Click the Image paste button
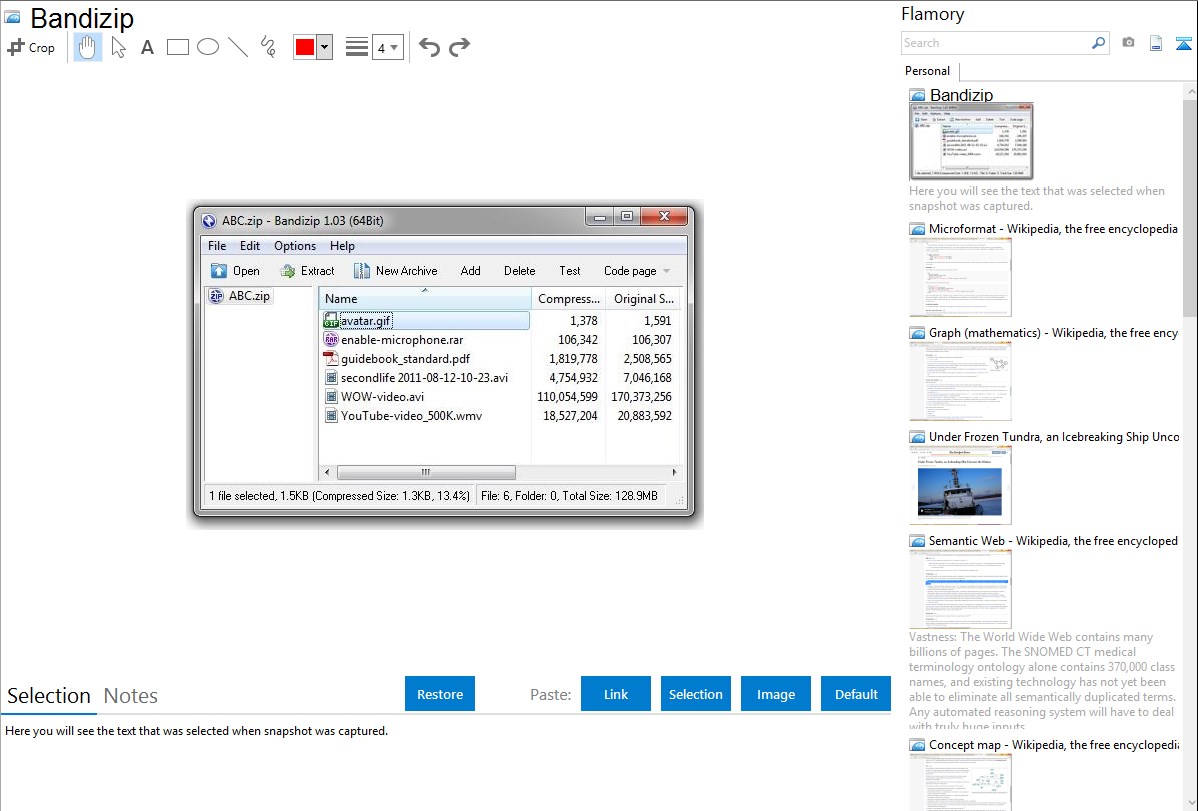 click(776, 694)
